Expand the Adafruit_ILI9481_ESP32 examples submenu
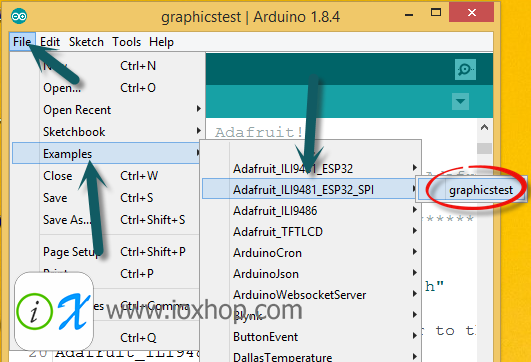531x362 pixels. (x=311, y=168)
